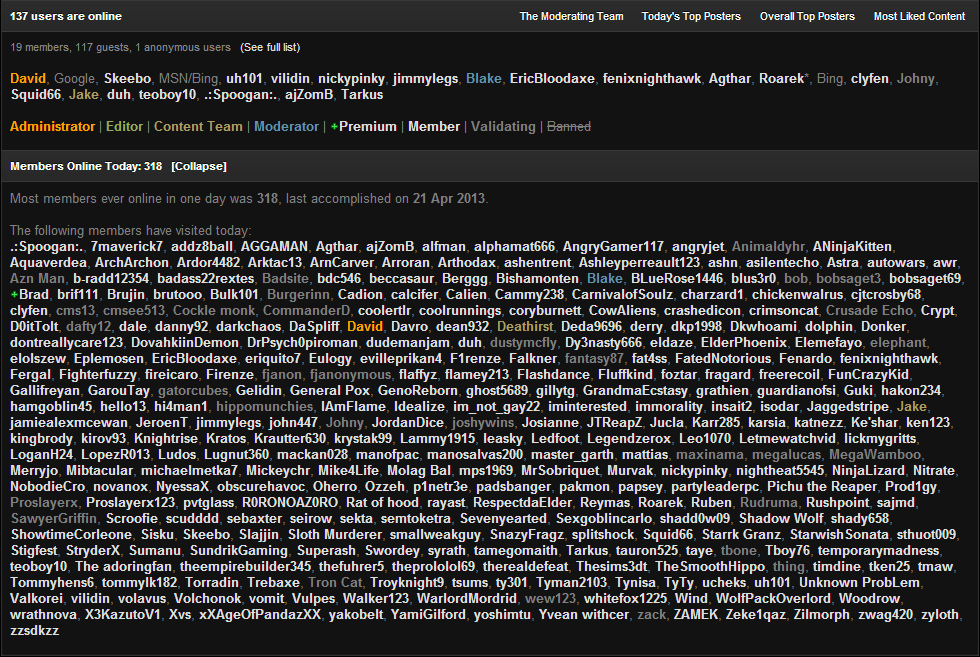Open EricBloodaxe's profile in online users
This screenshot has height=657, width=980.
555,78
